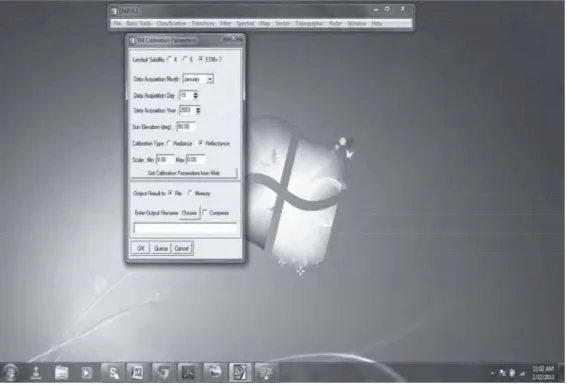Click the TM Calibration Parameters title icon
The width and height of the screenshot is (567, 385).
point(132,40)
